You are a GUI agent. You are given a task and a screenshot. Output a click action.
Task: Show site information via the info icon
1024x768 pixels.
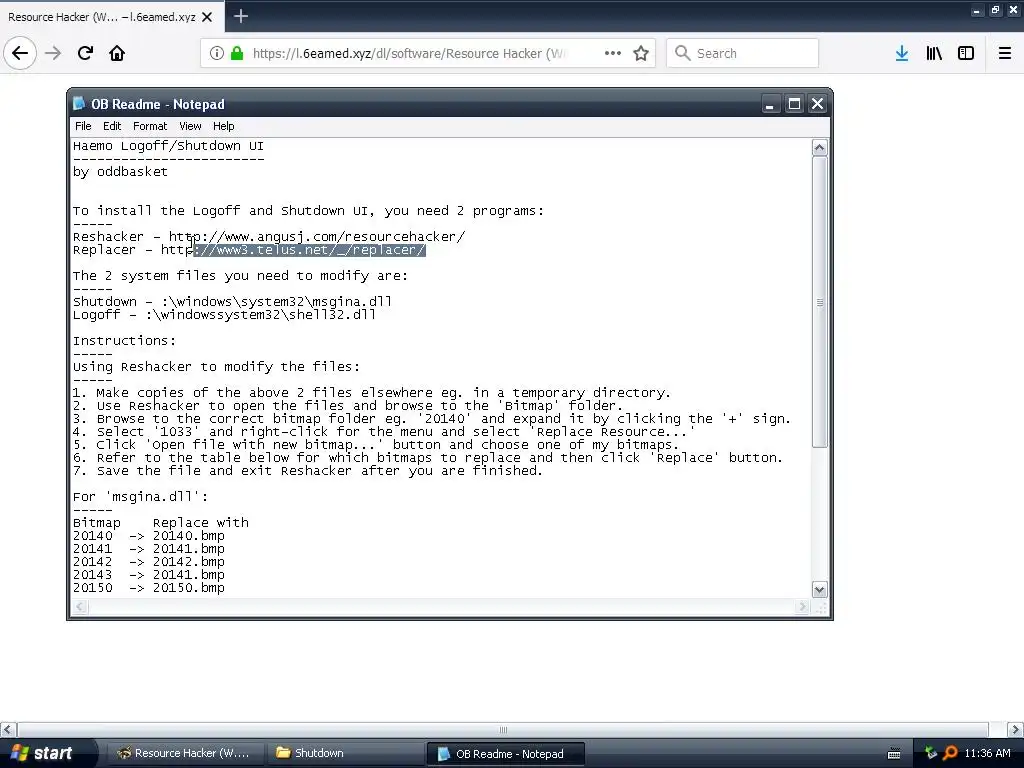tap(217, 53)
